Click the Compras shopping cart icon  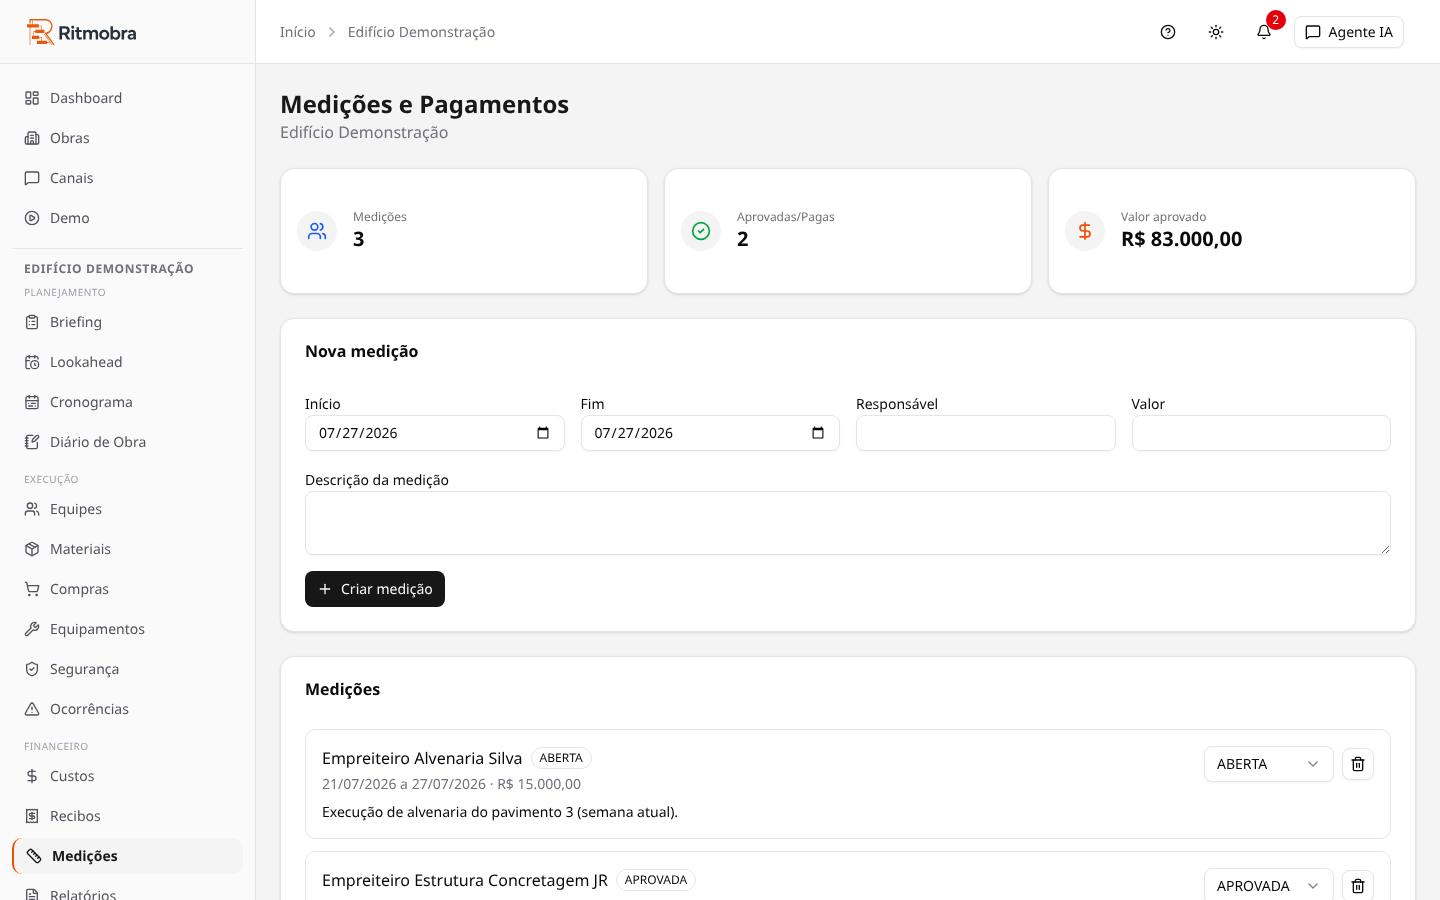pyautogui.click(x=32, y=589)
